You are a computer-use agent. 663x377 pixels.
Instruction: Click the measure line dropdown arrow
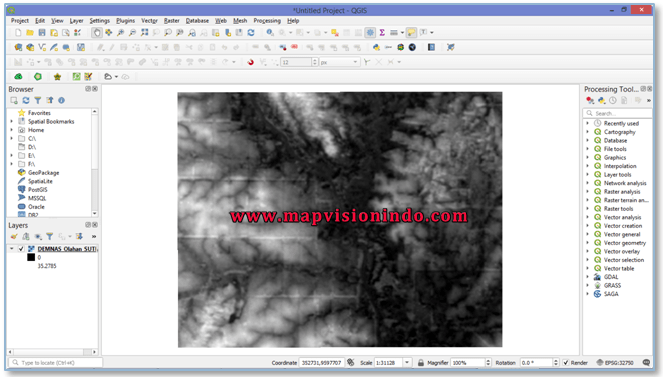[402, 33]
